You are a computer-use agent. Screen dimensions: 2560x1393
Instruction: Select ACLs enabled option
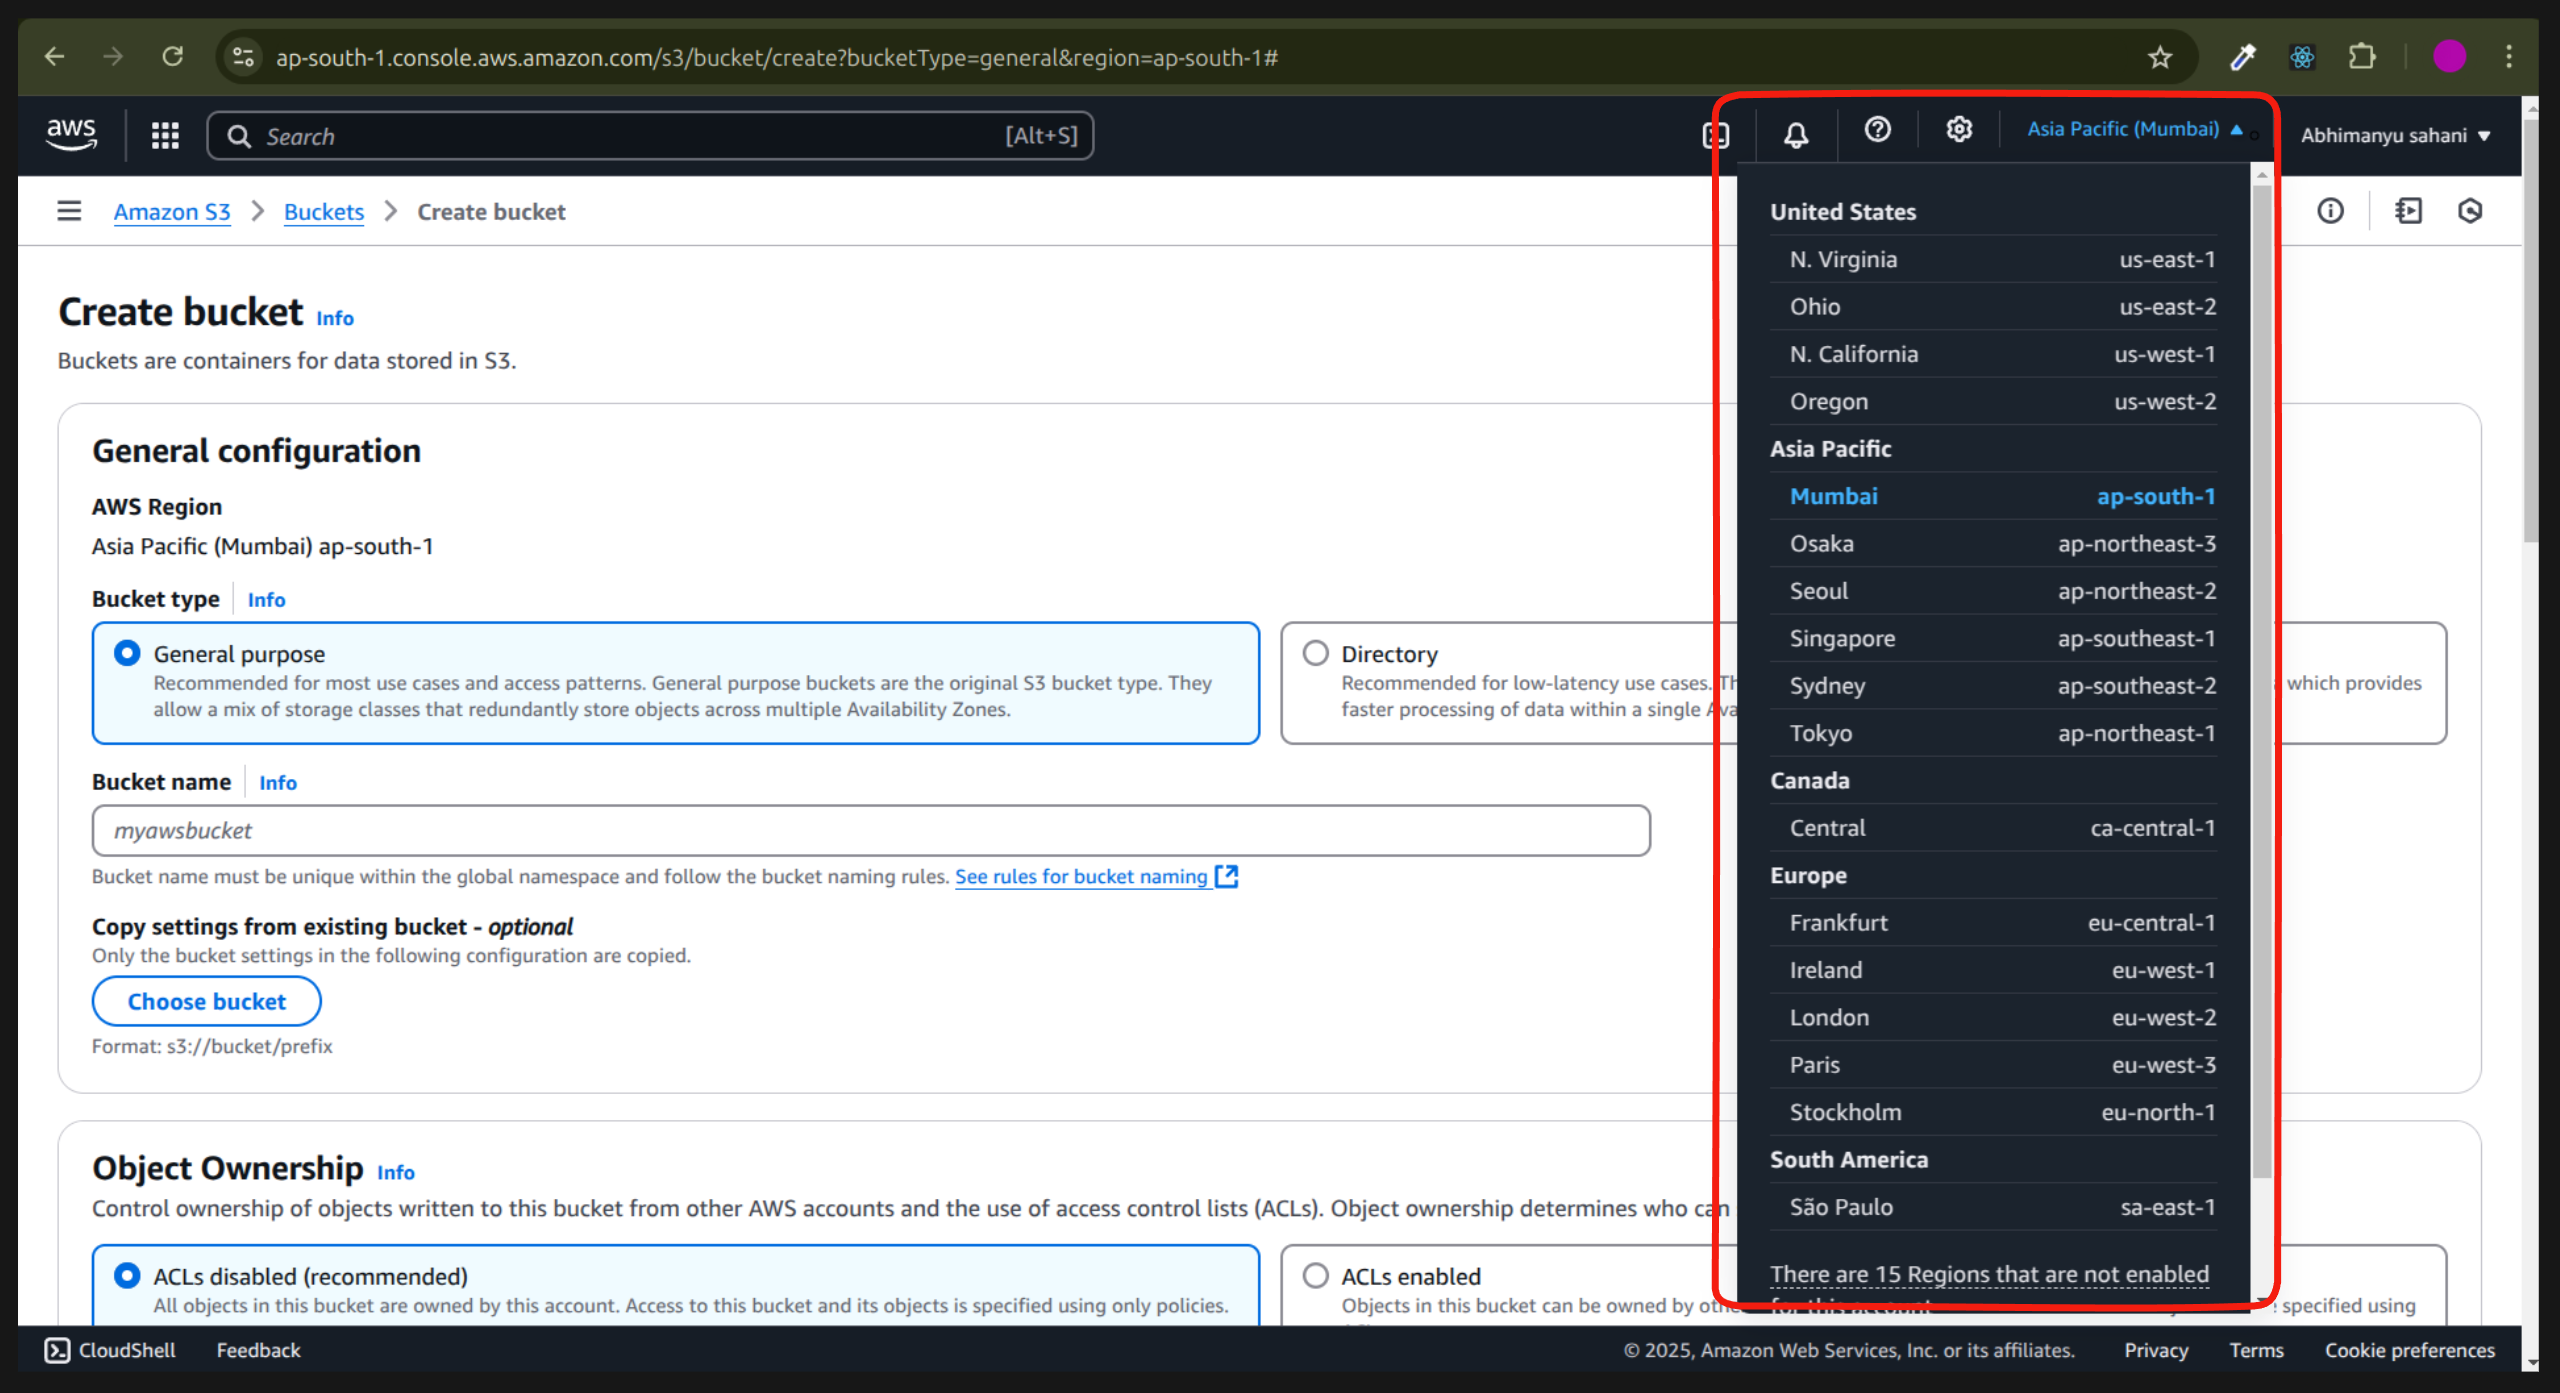[1315, 1276]
